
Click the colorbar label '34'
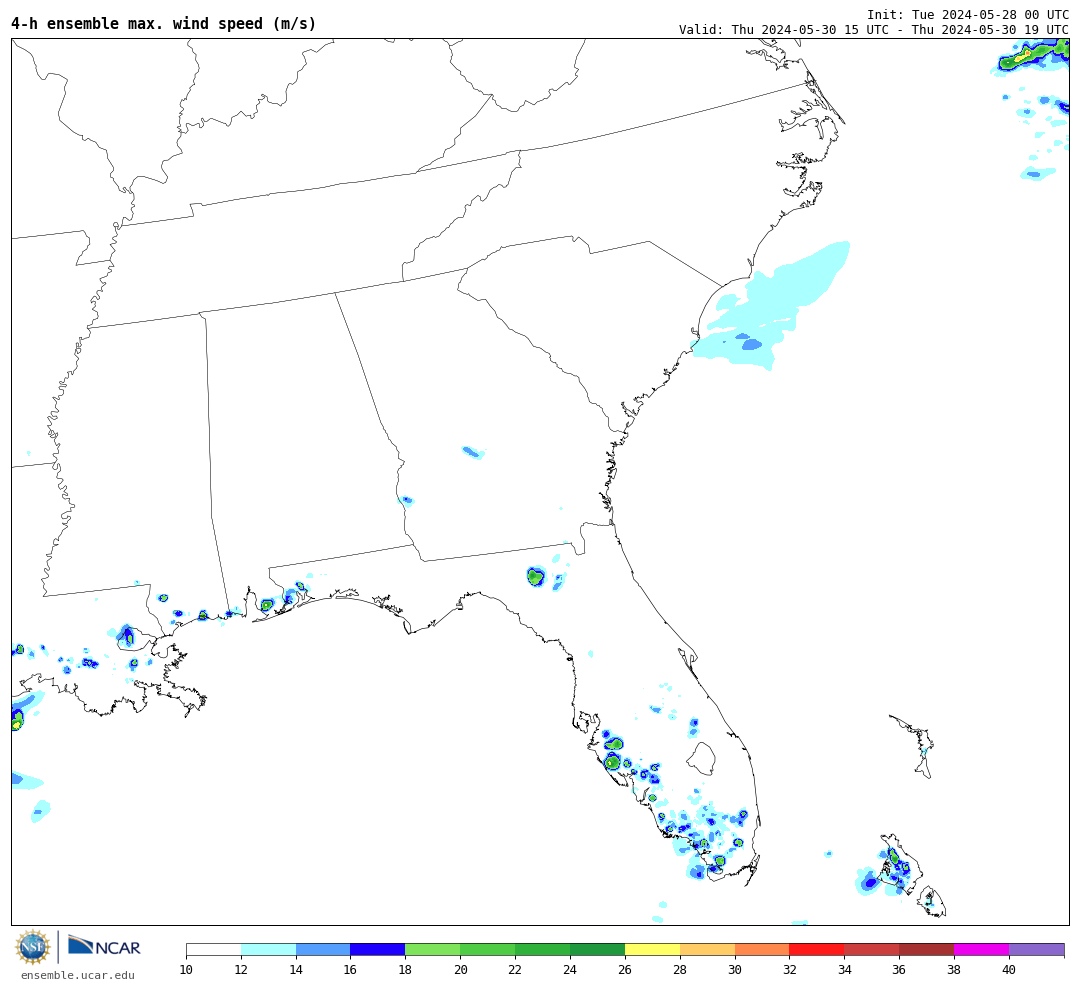844,970
